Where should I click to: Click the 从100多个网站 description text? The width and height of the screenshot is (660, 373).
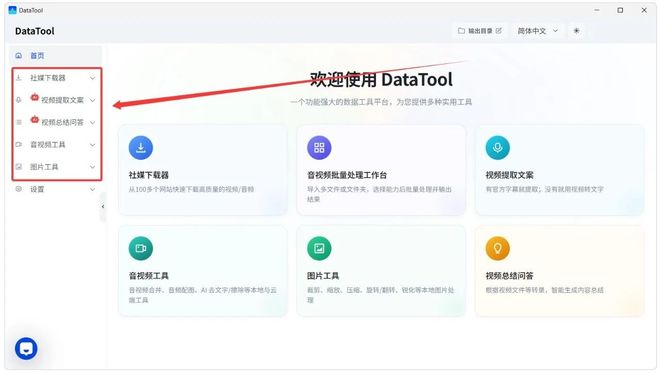(x=191, y=189)
